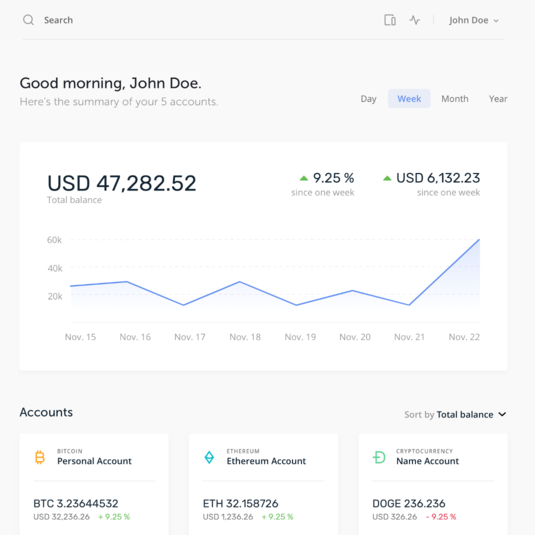Viewport: 535px width, 535px height.
Task: Switch to the Year range
Action: click(x=498, y=99)
